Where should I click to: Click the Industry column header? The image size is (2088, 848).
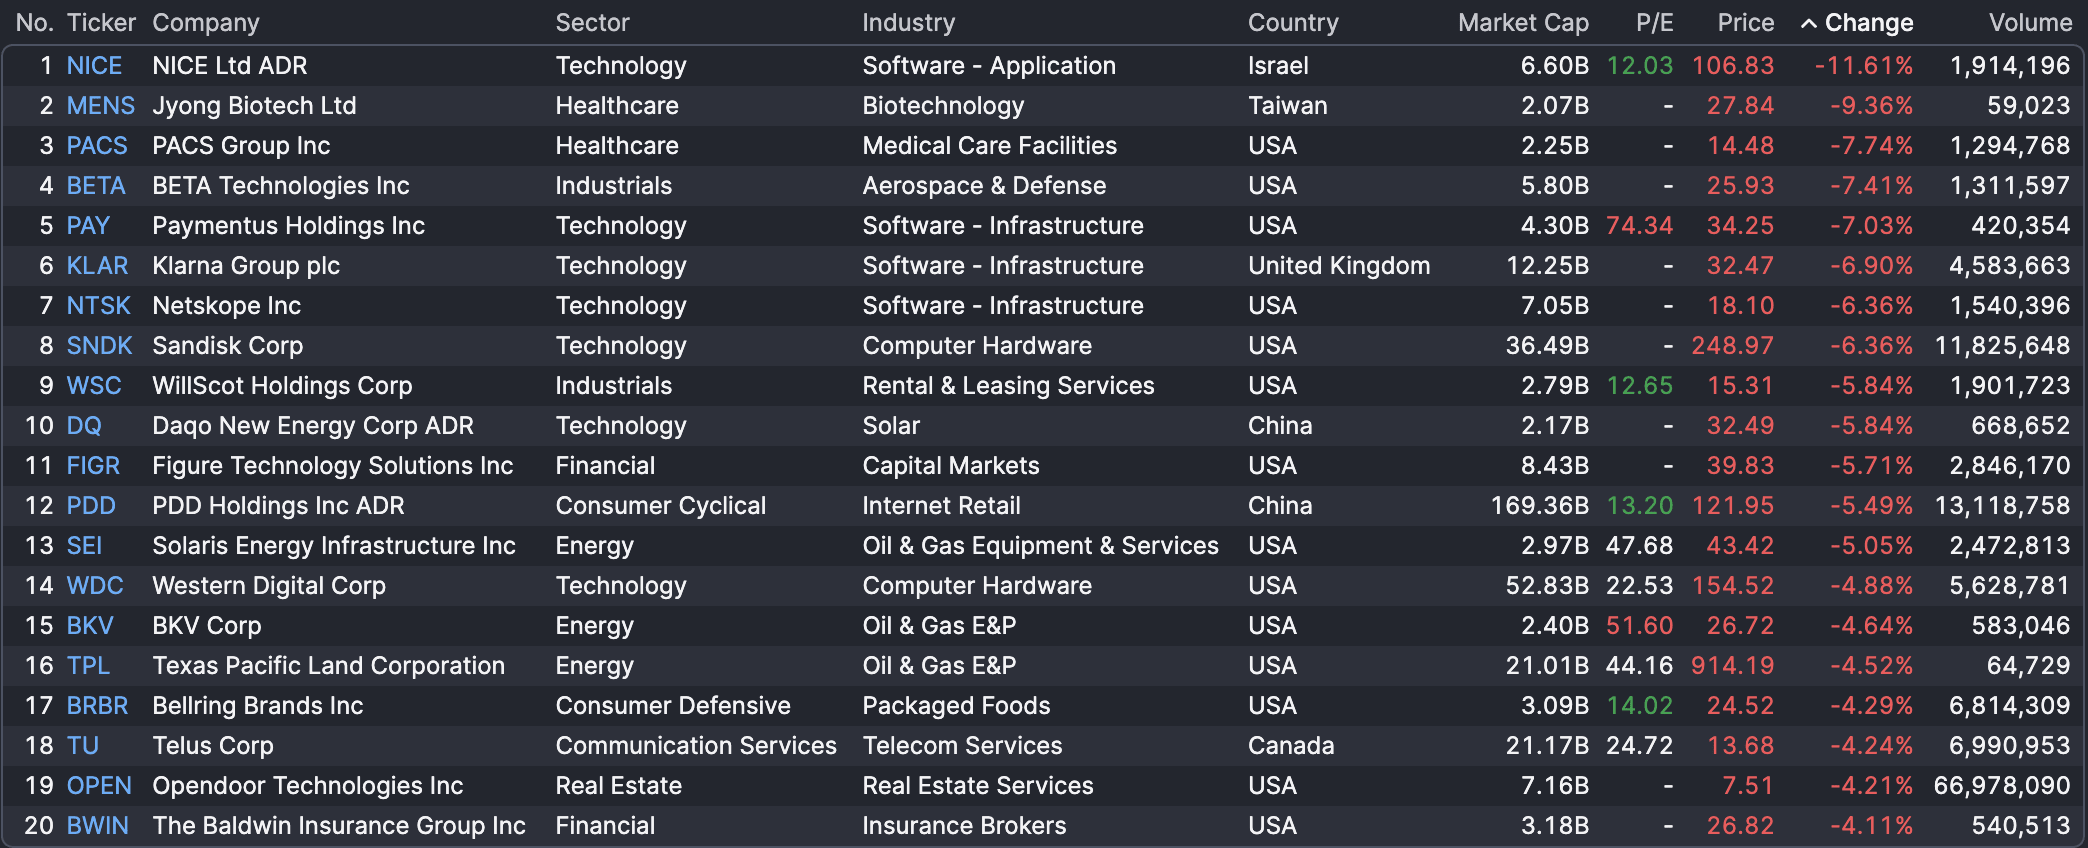click(908, 23)
